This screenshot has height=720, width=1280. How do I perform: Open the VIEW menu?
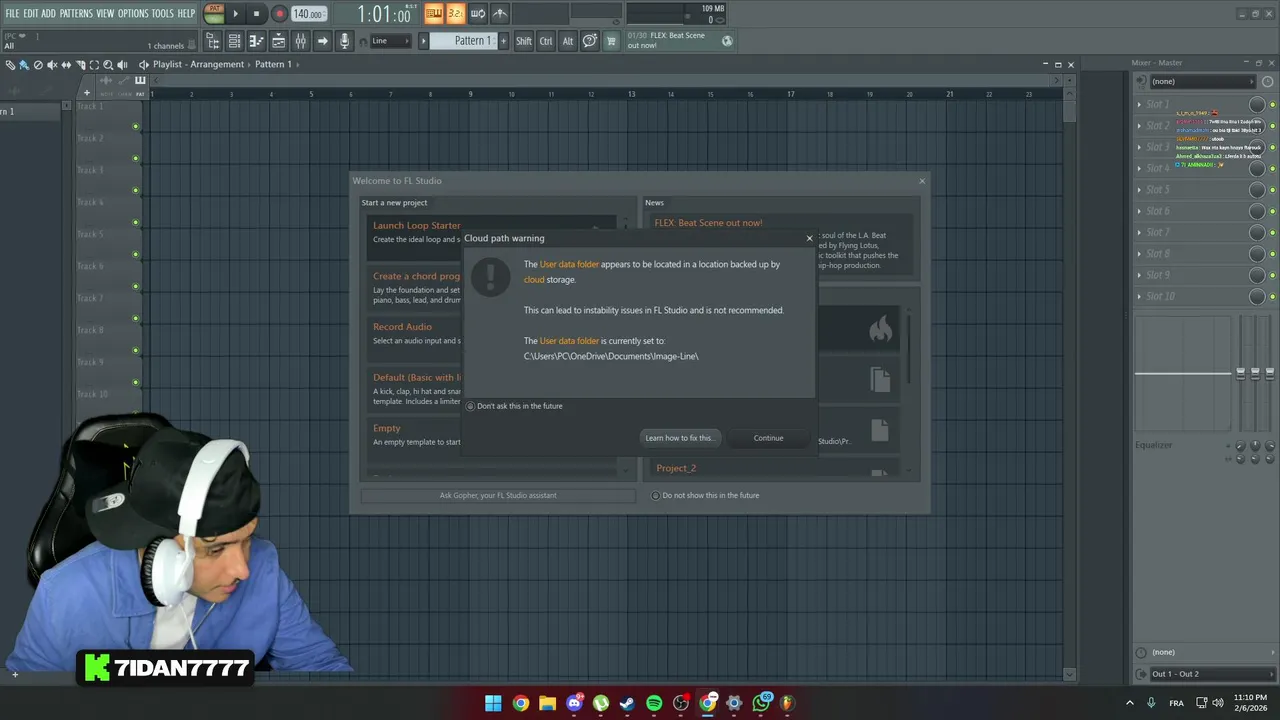(105, 13)
